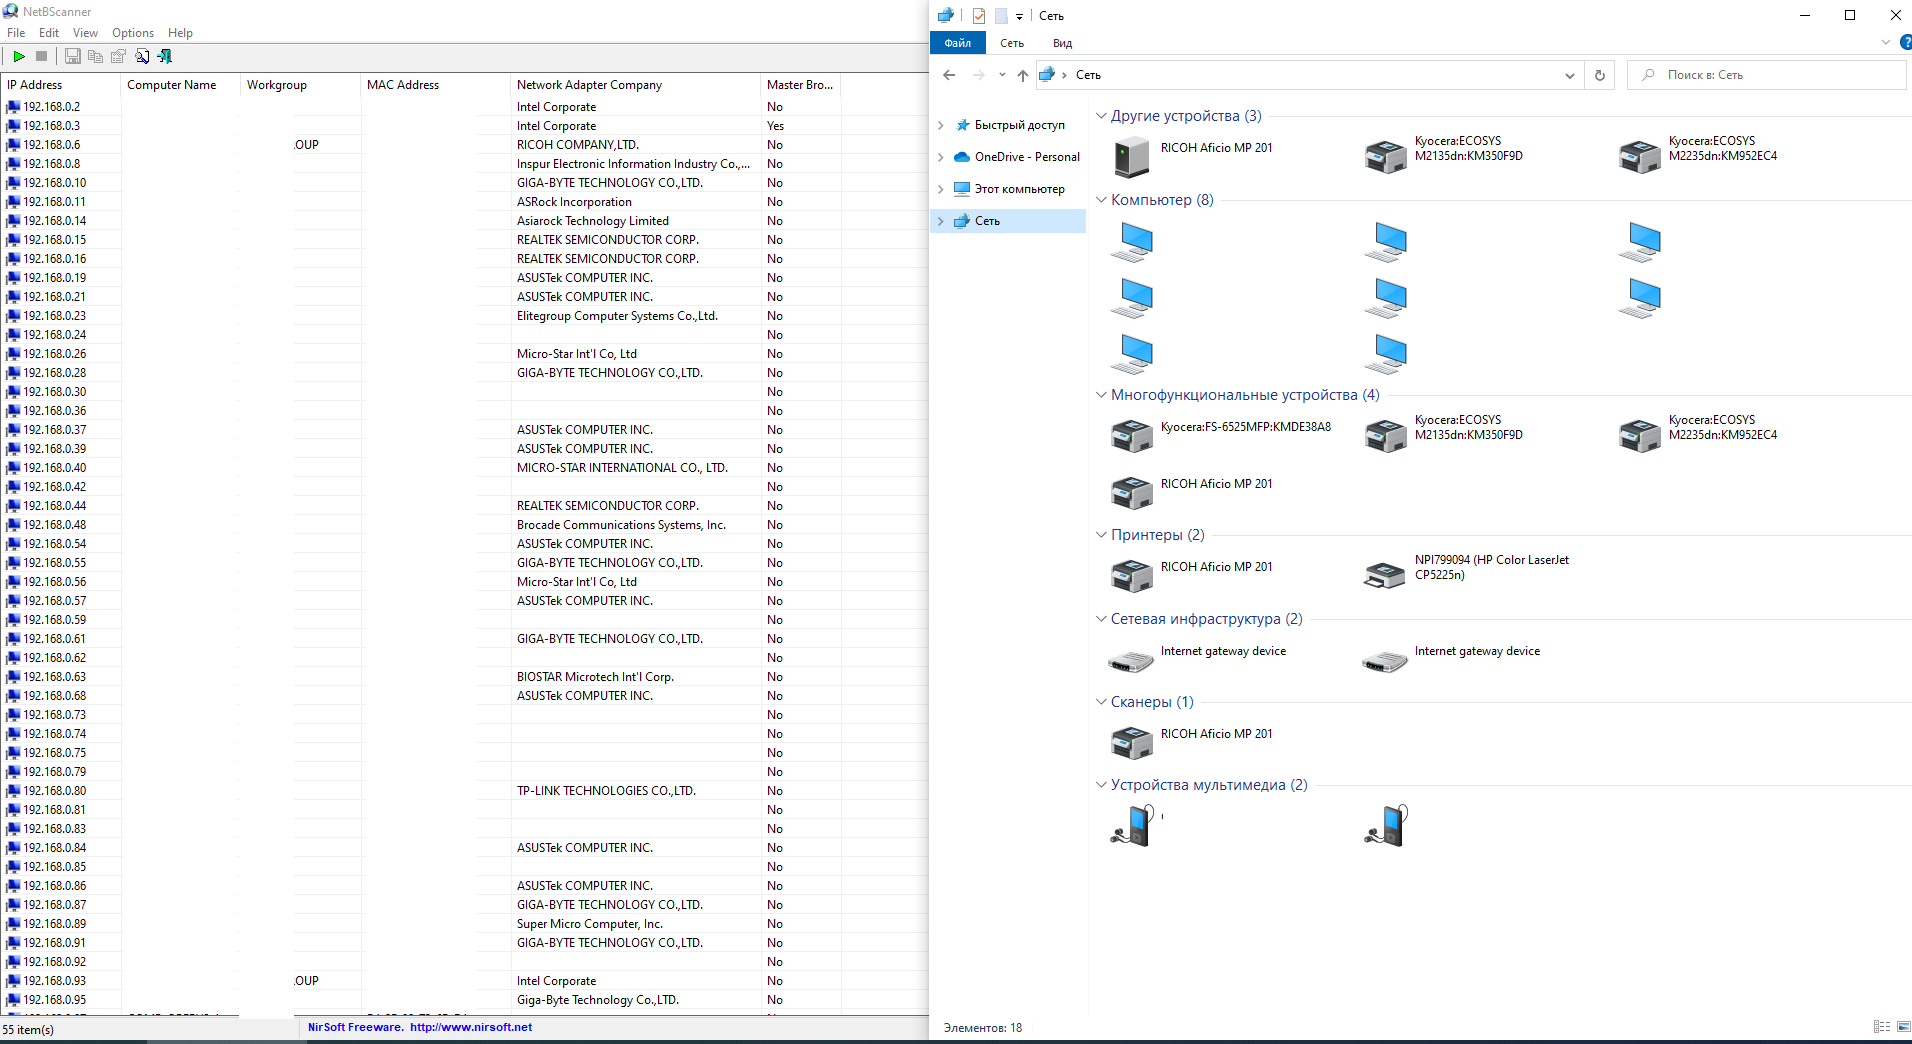Viewport: 1912px width, 1044px height.
Task: Sort by IP Address column header
Action: [x=60, y=85]
